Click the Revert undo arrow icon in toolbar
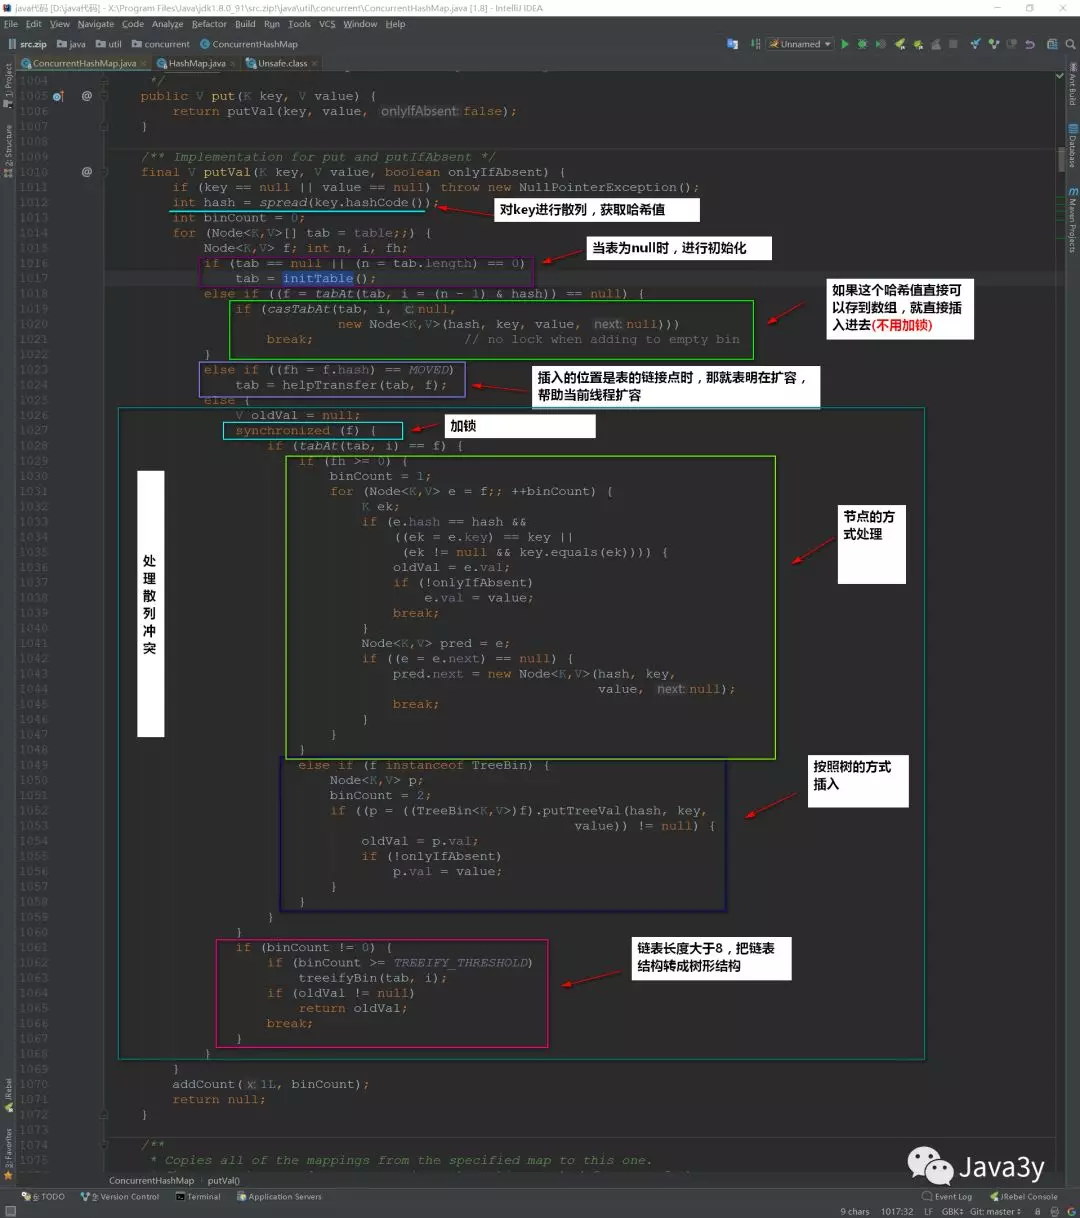 tap(1030, 44)
